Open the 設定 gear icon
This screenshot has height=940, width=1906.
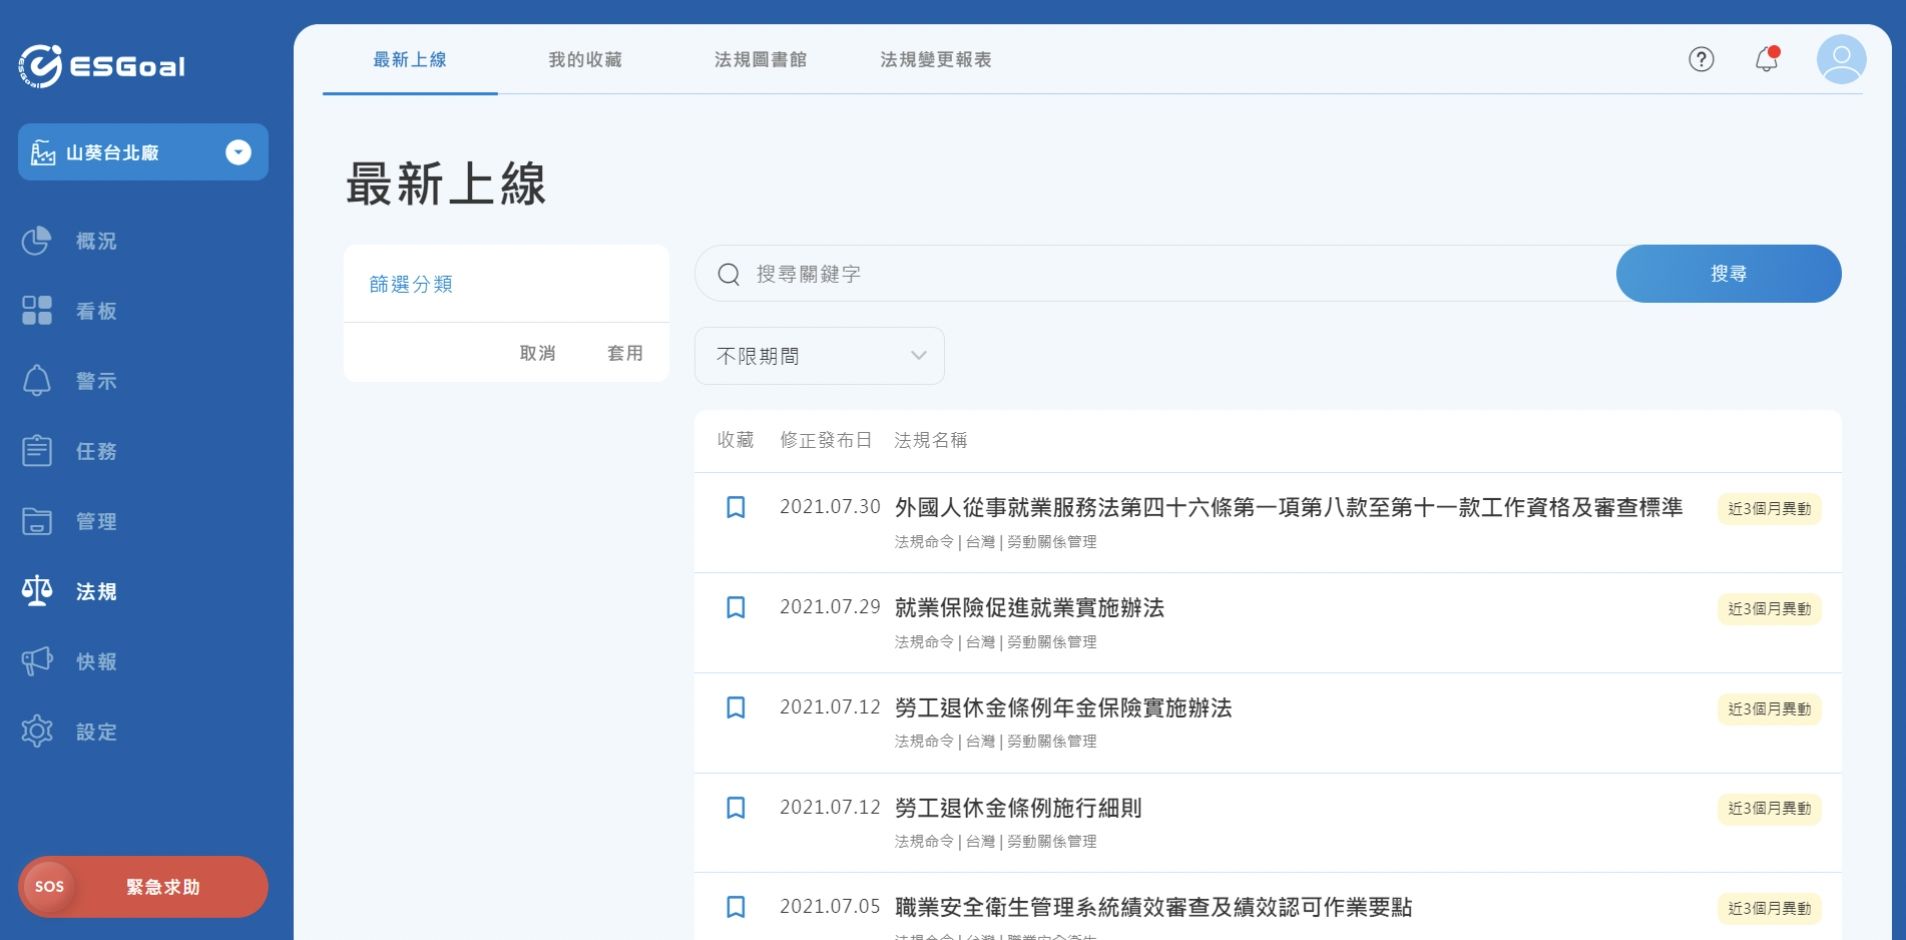tap(37, 731)
